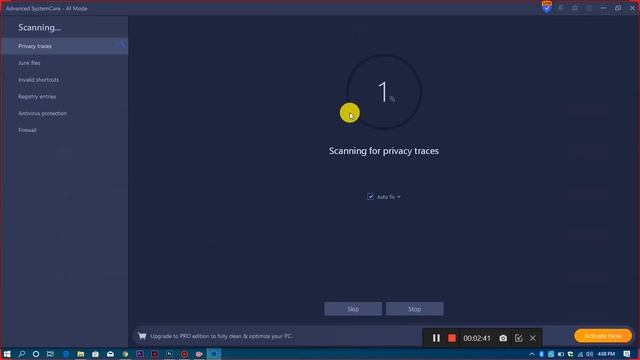Open the Auto fix dropdown arrow

click(399, 197)
